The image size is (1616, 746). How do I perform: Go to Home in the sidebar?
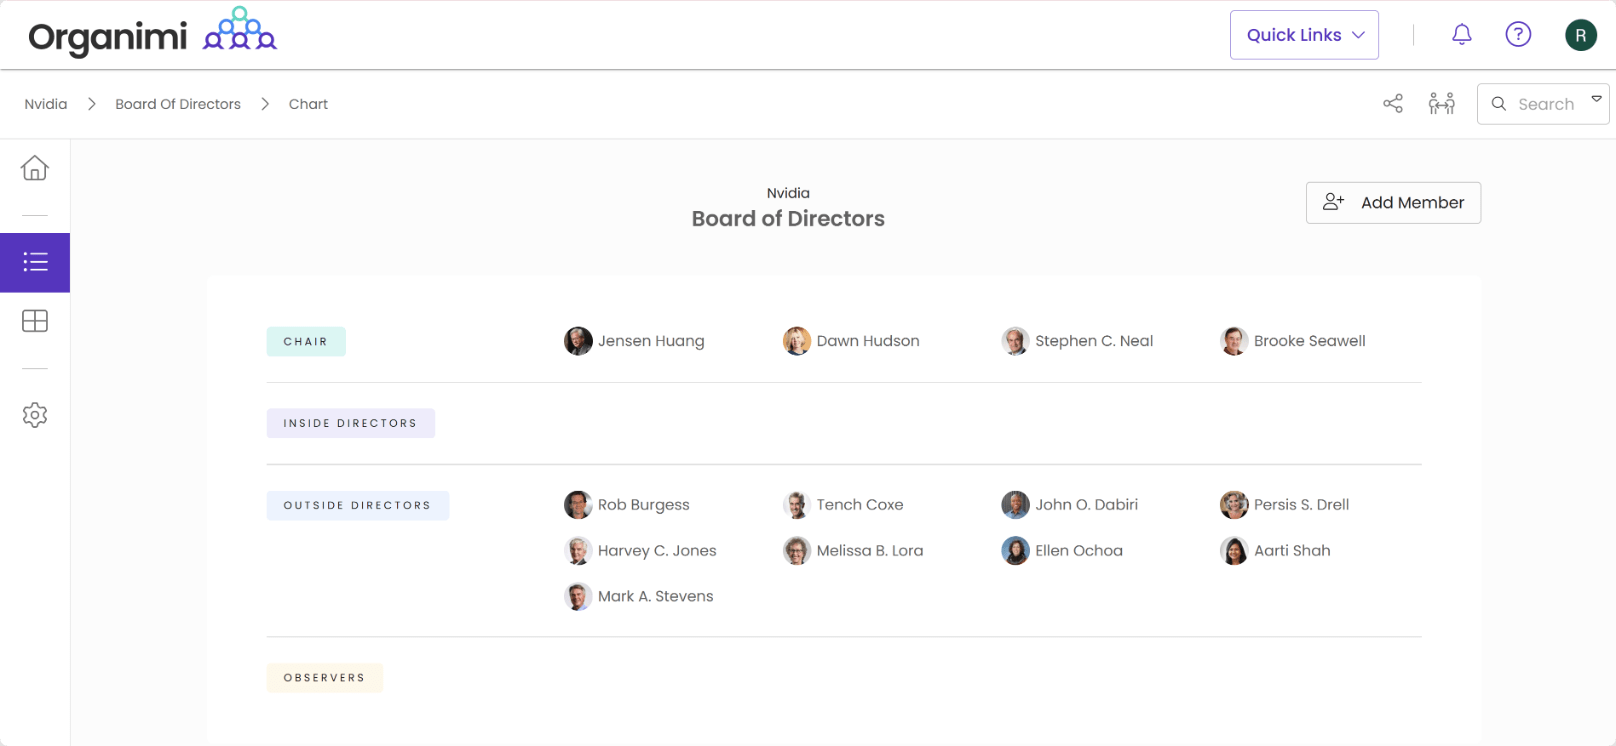click(35, 168)
